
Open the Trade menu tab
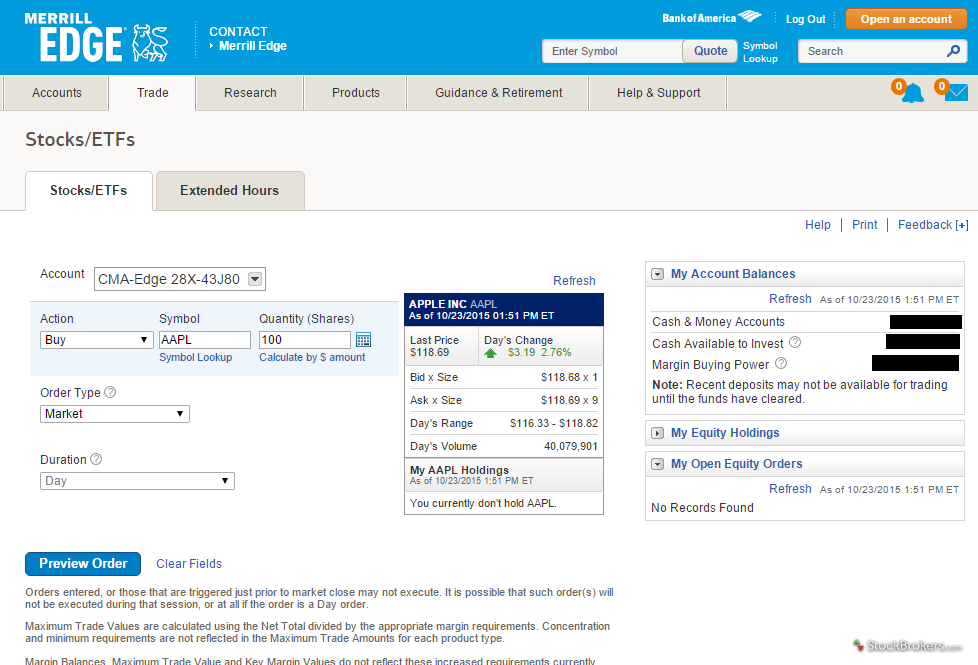(153, 93)
